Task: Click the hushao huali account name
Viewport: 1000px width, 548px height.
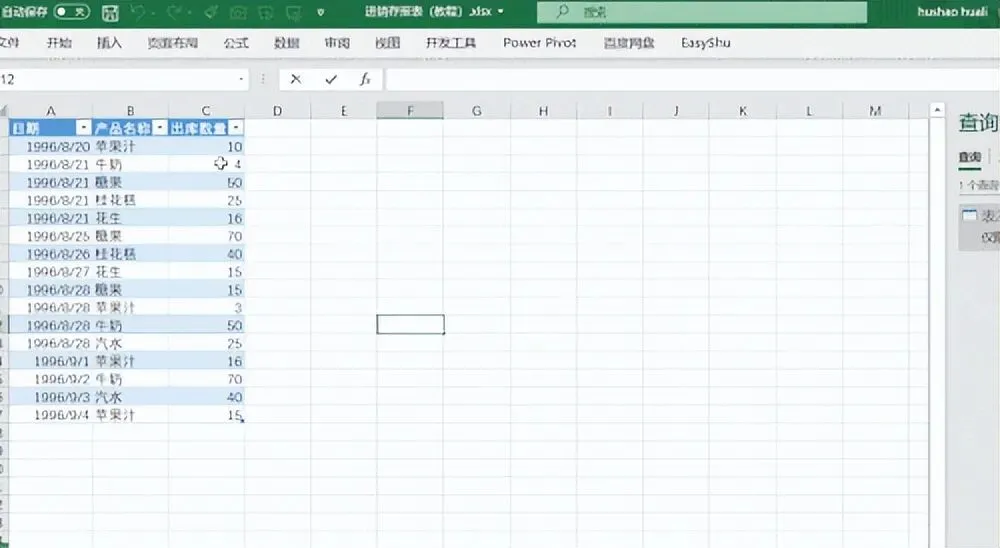Action: [x=952, y=11]
